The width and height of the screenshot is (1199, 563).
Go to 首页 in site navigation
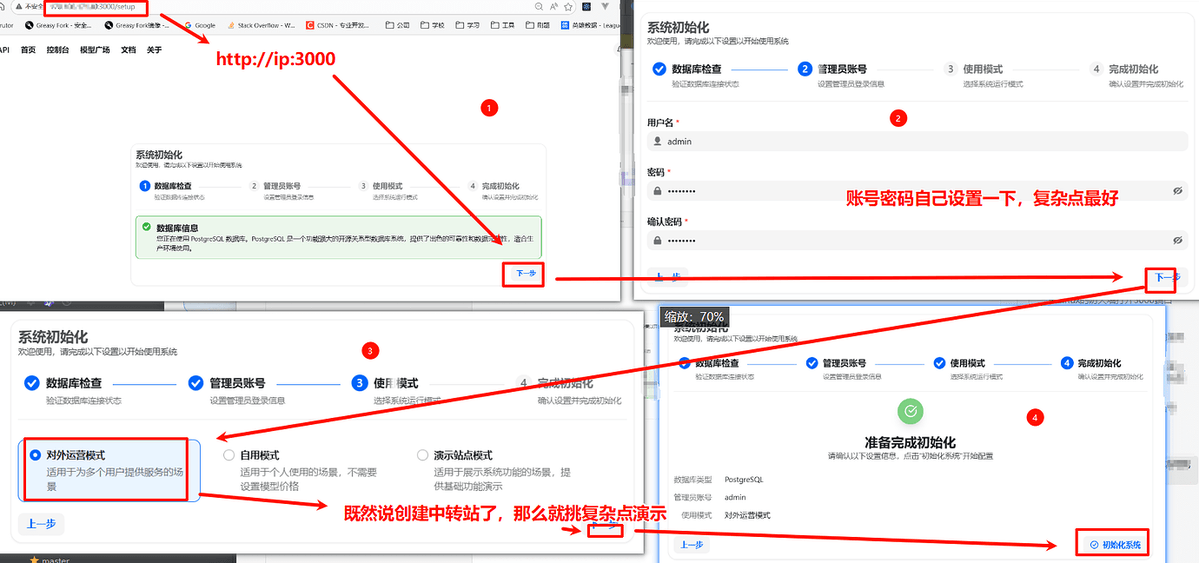28,50
